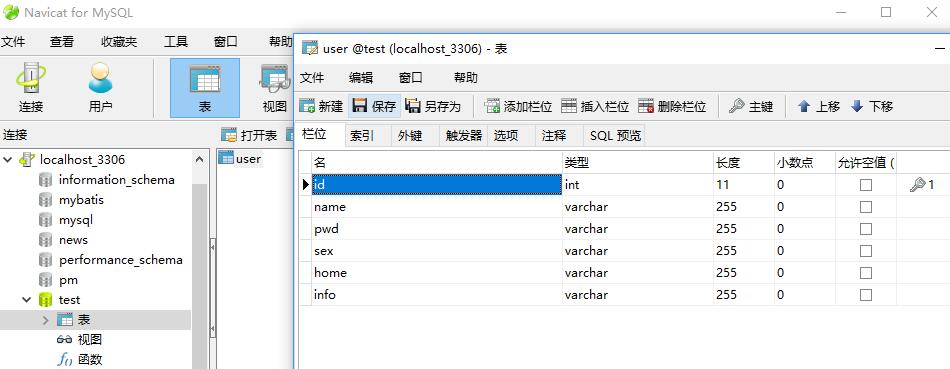The width and height of the screenshot is (950, 369).
Task: Open 文件 menu in main Navicat window
Action: coord(13,42)
